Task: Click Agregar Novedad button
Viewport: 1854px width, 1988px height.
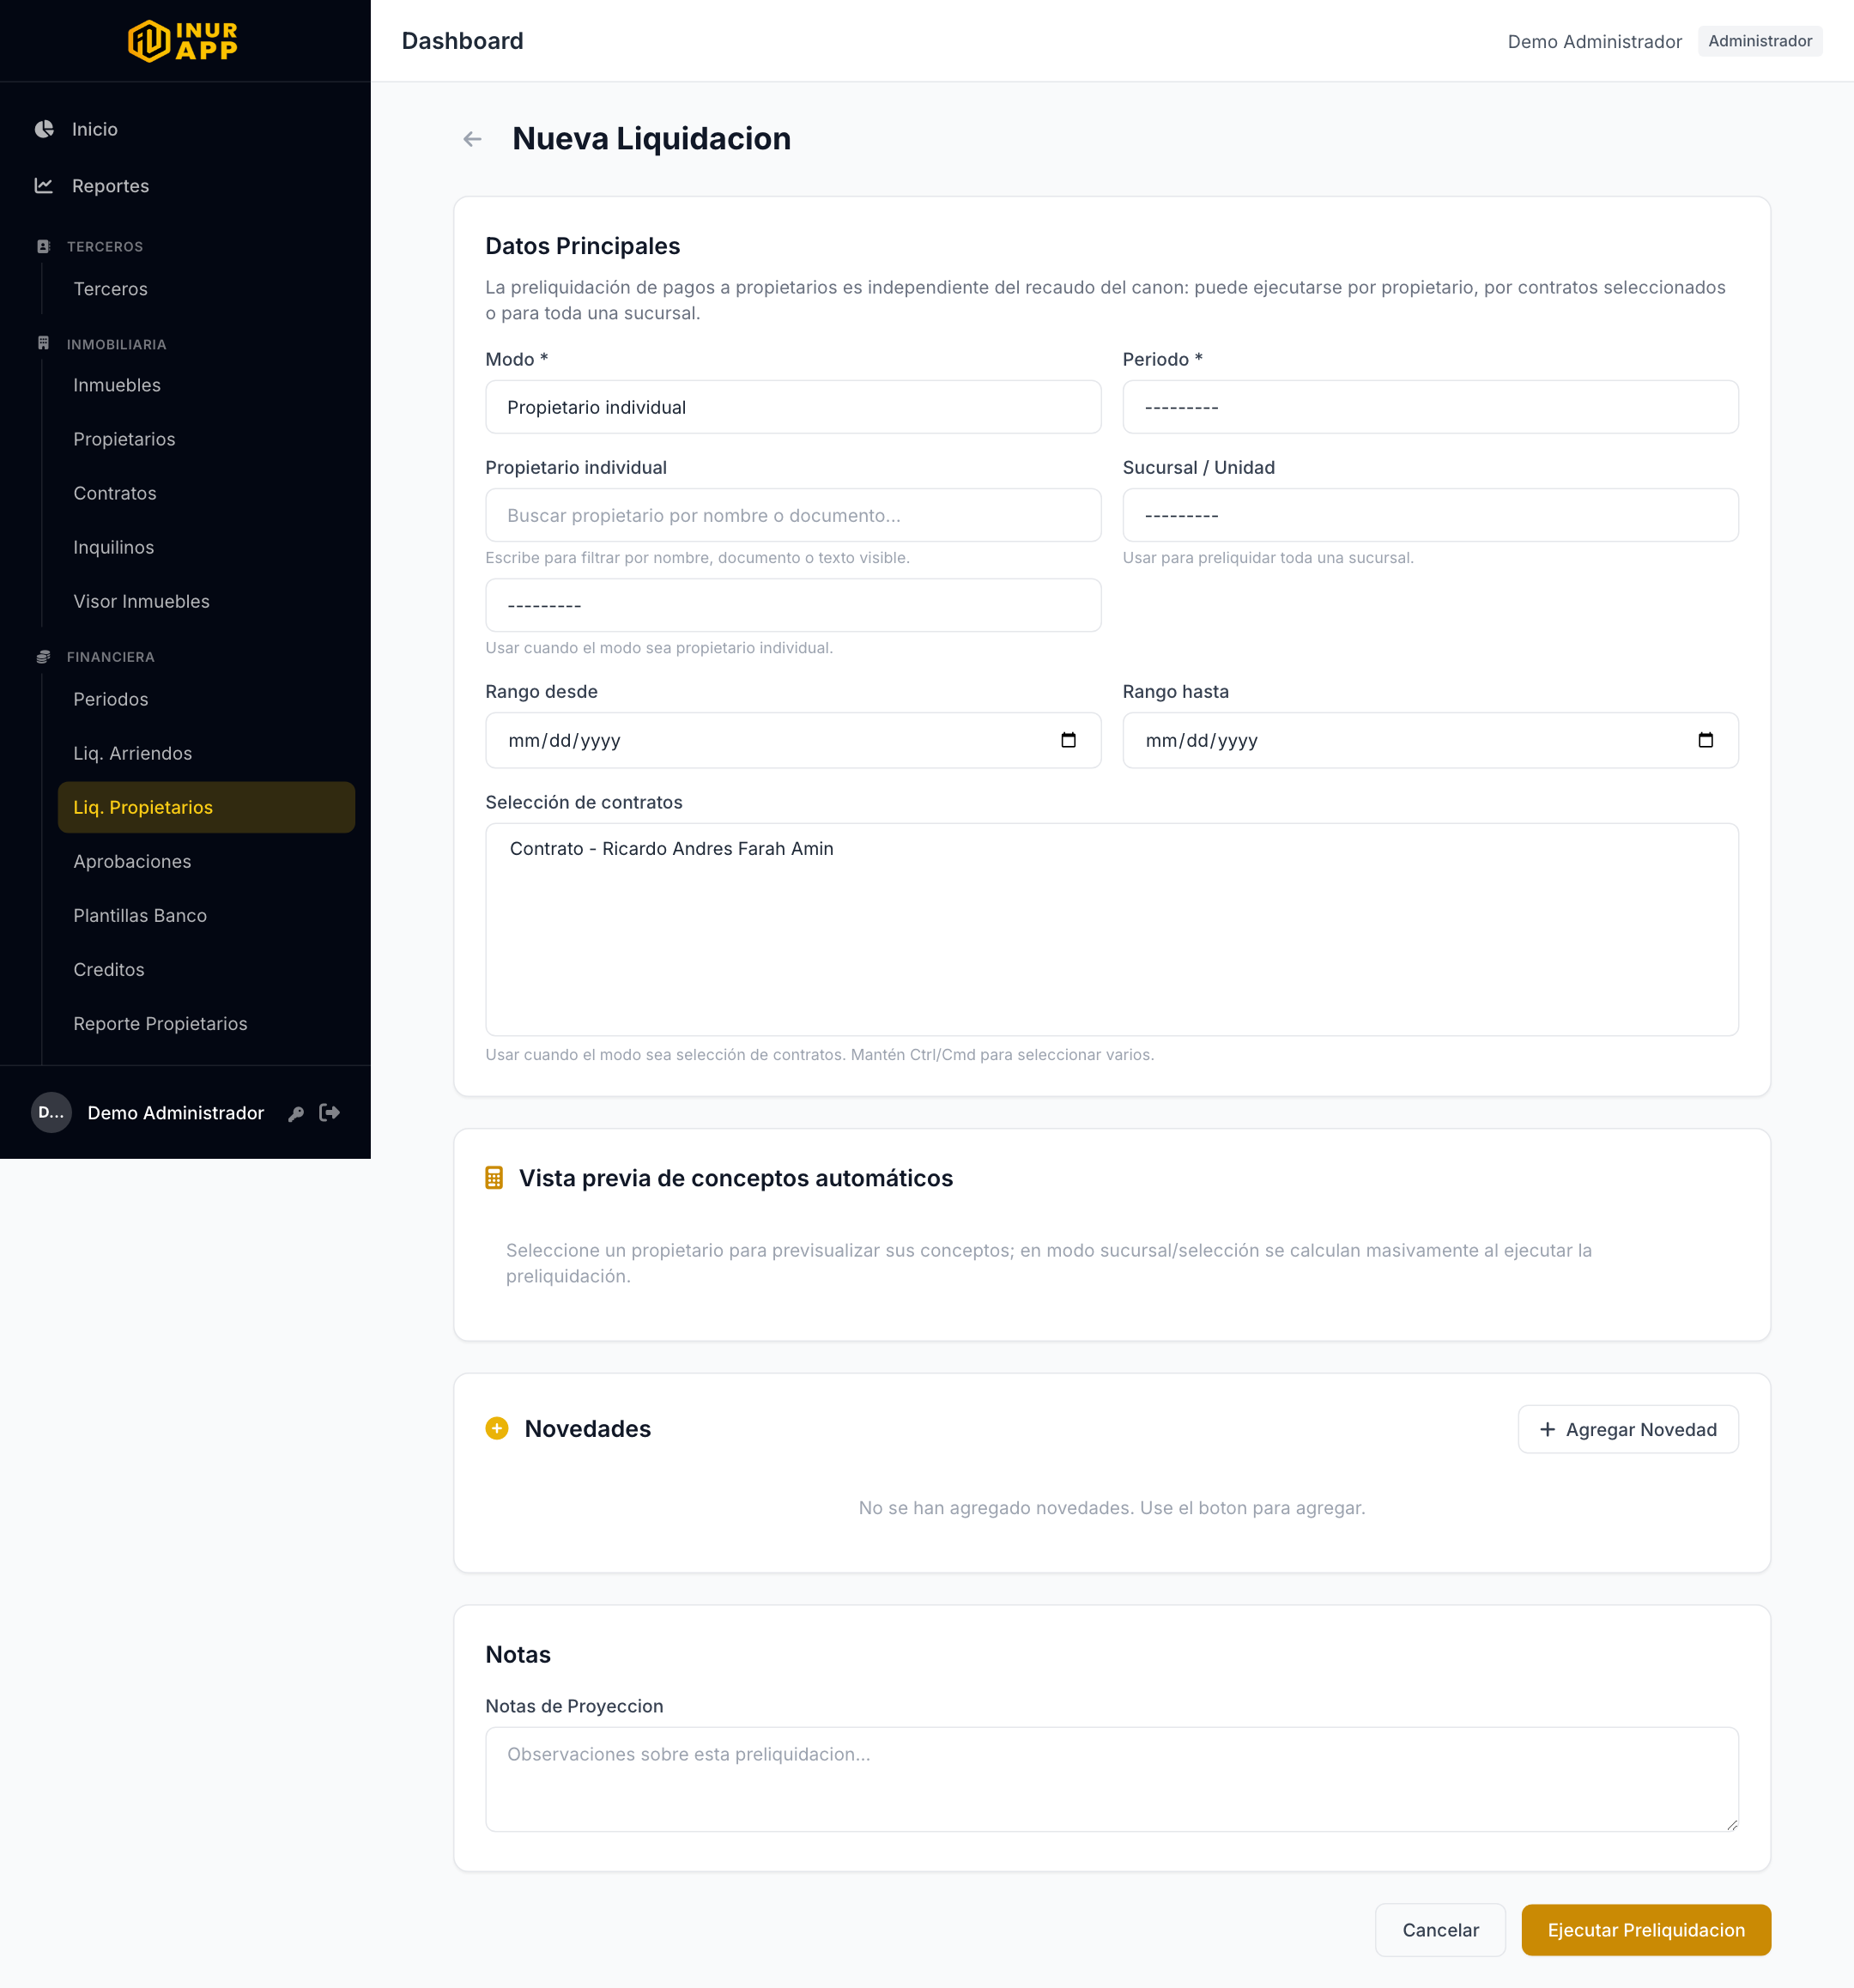Action: tap(1628, 1429)
